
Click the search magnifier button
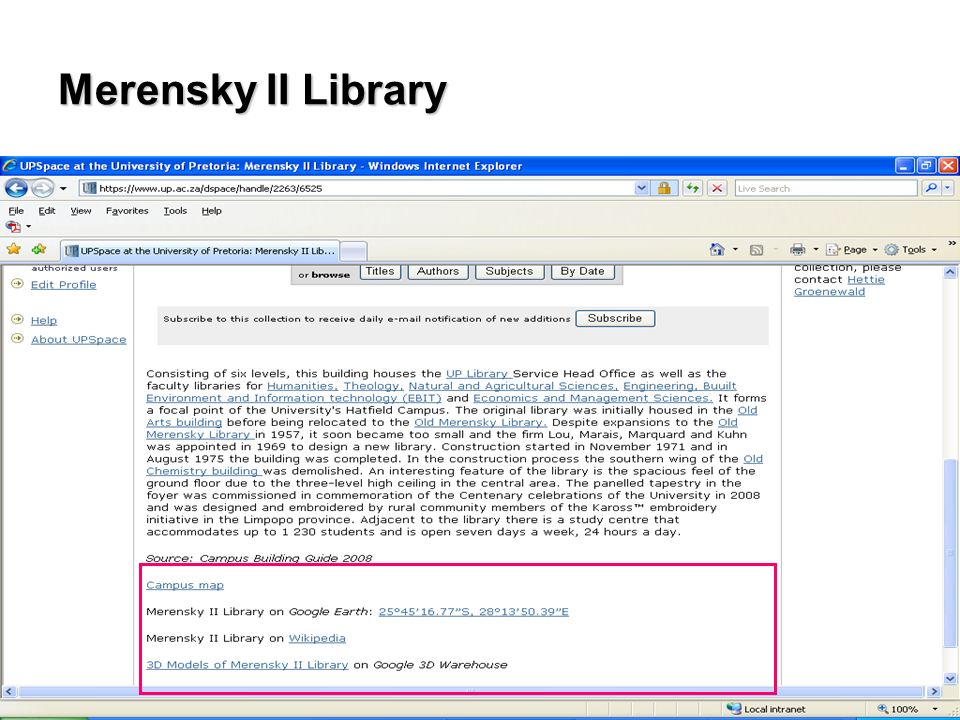pos(931,189)
